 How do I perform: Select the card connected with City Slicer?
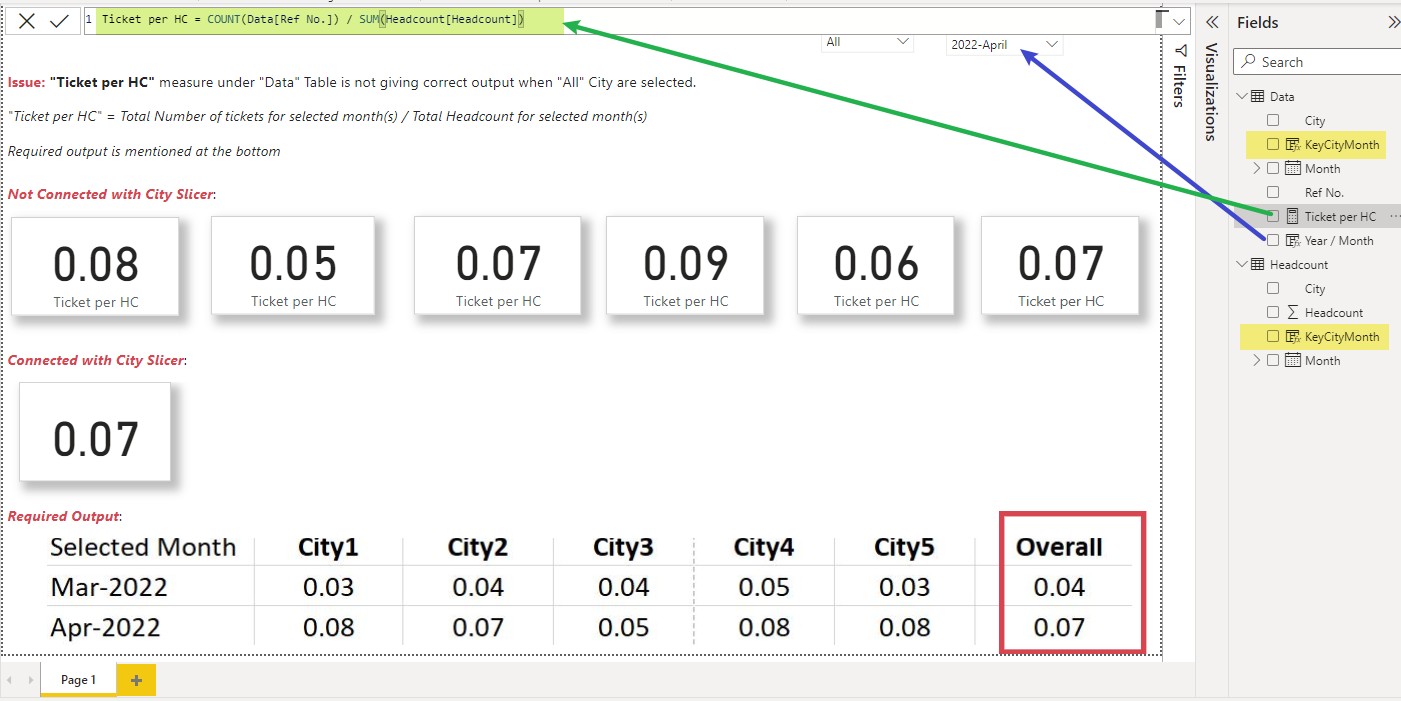pos(95,431)
